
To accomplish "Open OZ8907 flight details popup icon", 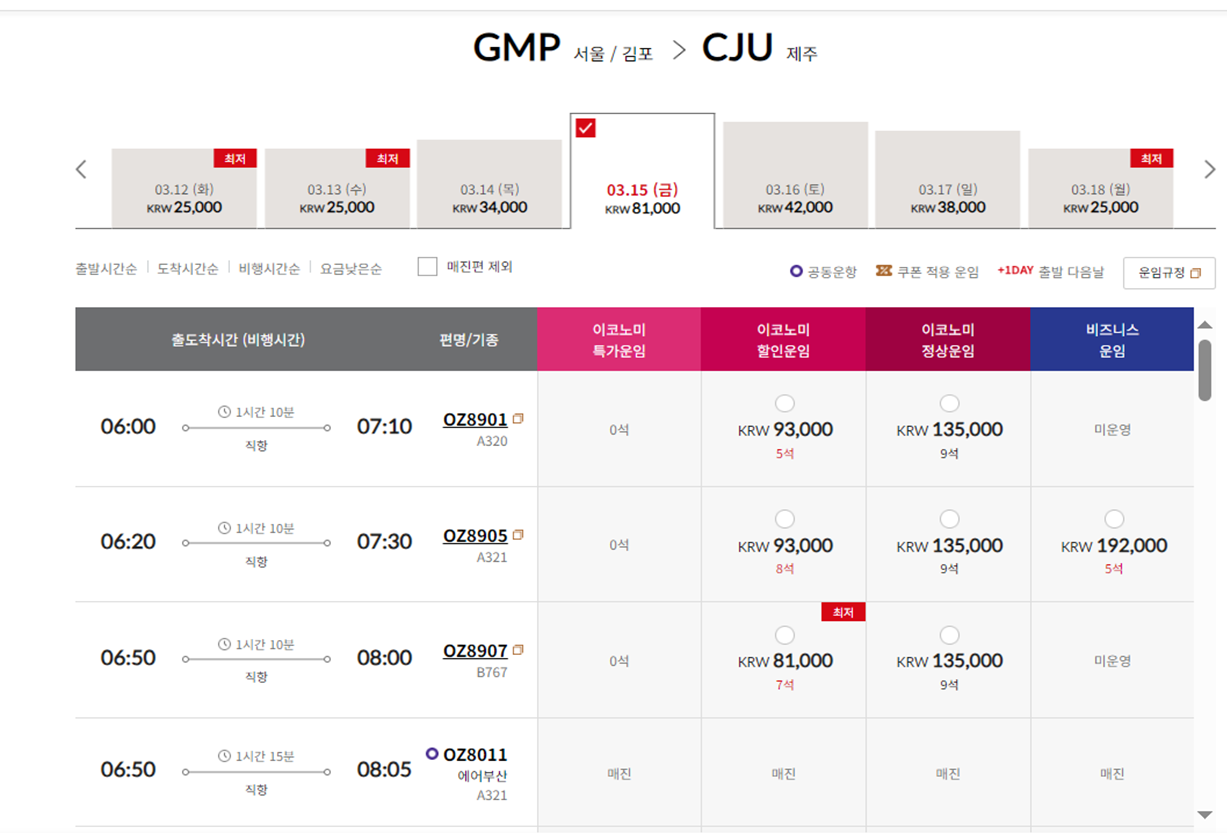I will [518, 650].
